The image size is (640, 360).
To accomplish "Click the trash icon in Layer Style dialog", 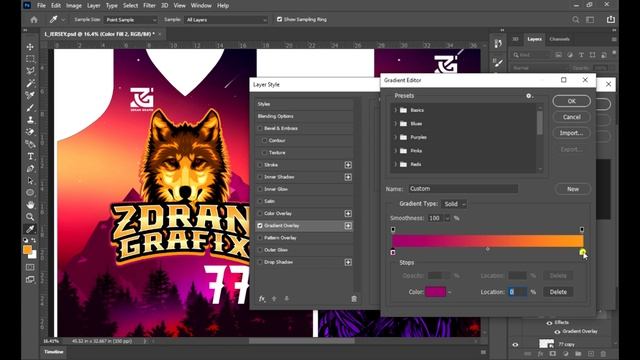I will [354, 299].
